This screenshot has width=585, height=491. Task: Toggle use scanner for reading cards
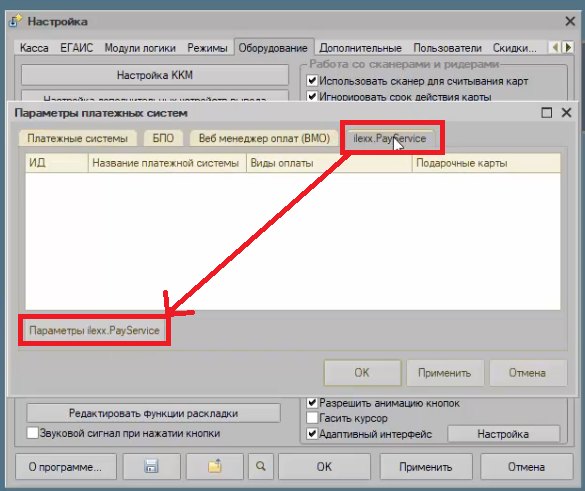pyautogui.click(x=312, y=81)
